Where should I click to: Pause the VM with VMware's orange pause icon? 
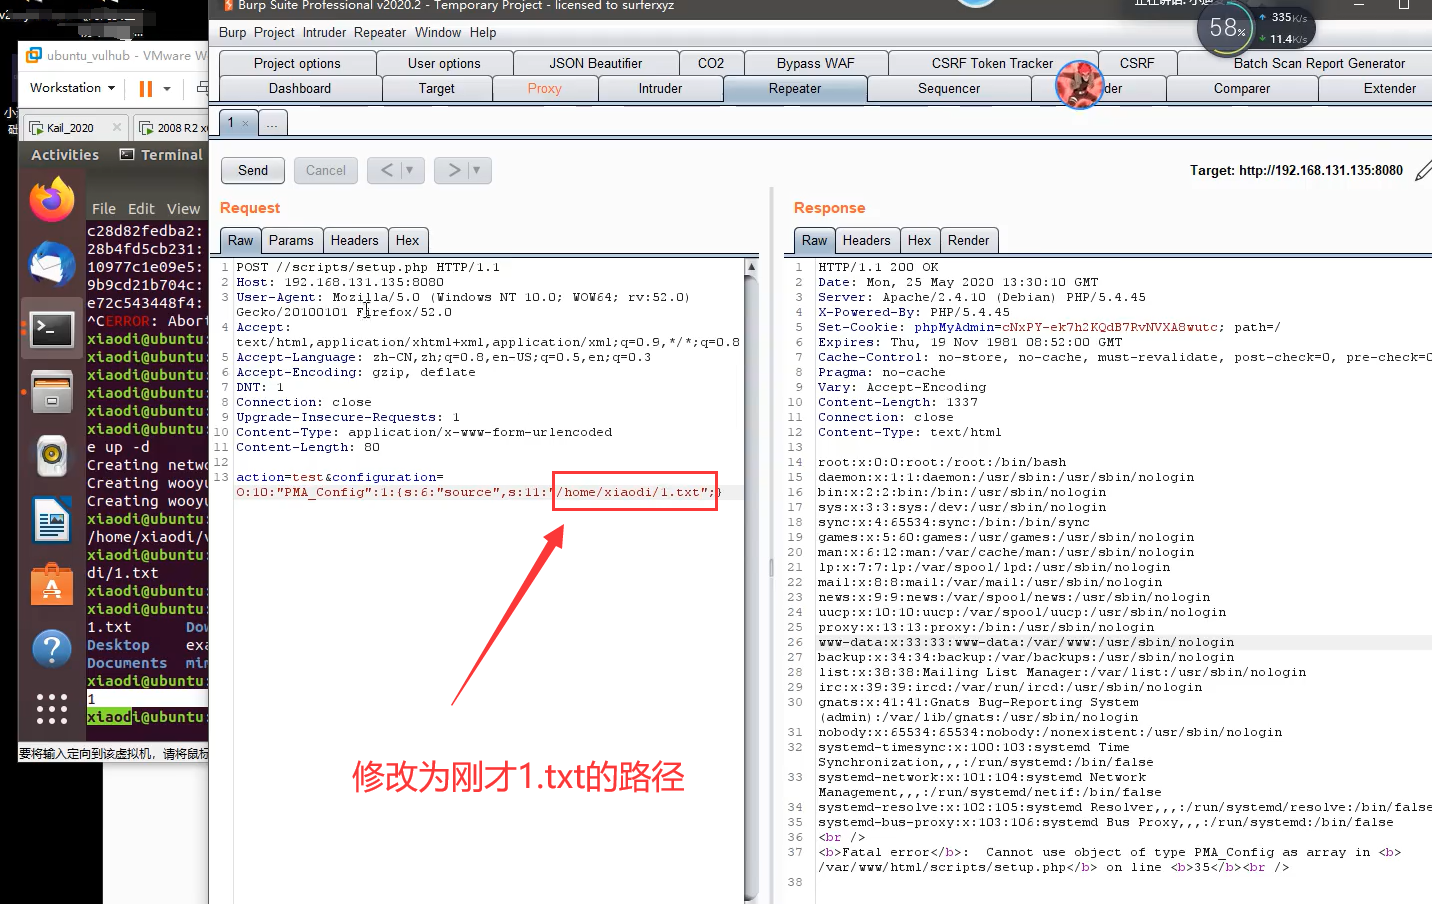(146, 88)
